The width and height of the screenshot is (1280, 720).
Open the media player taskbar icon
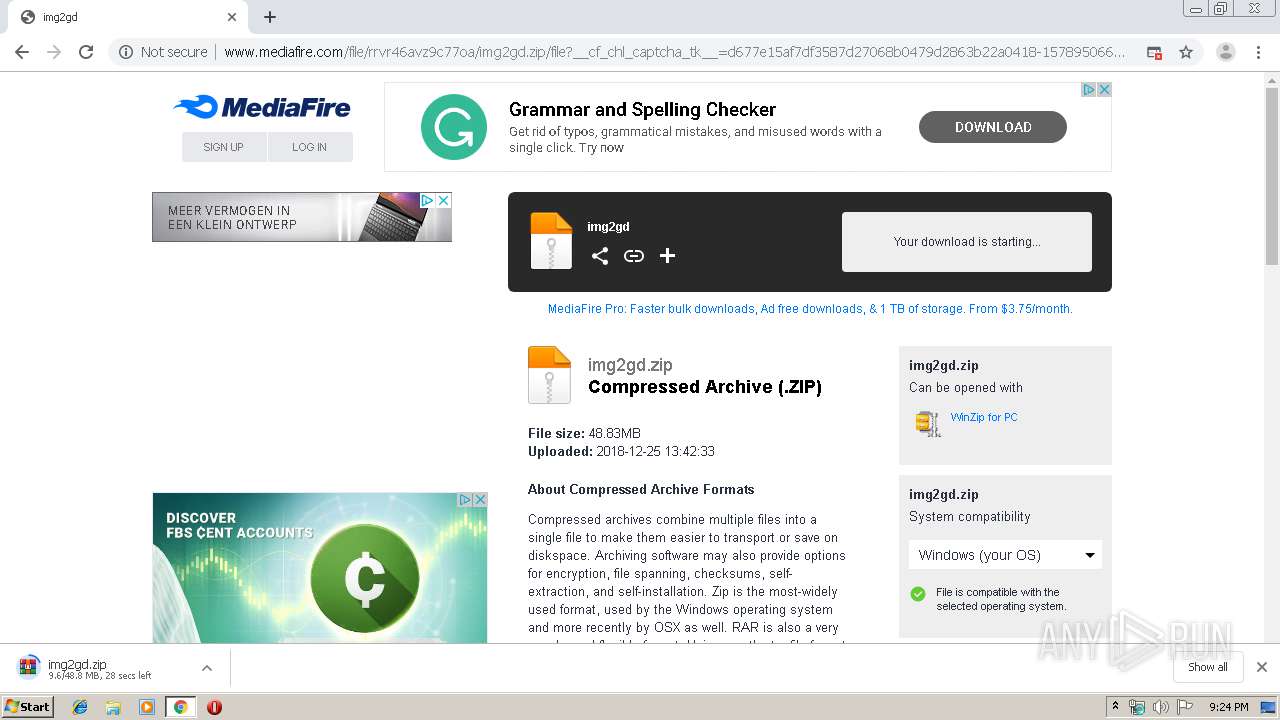click(147, 707)
